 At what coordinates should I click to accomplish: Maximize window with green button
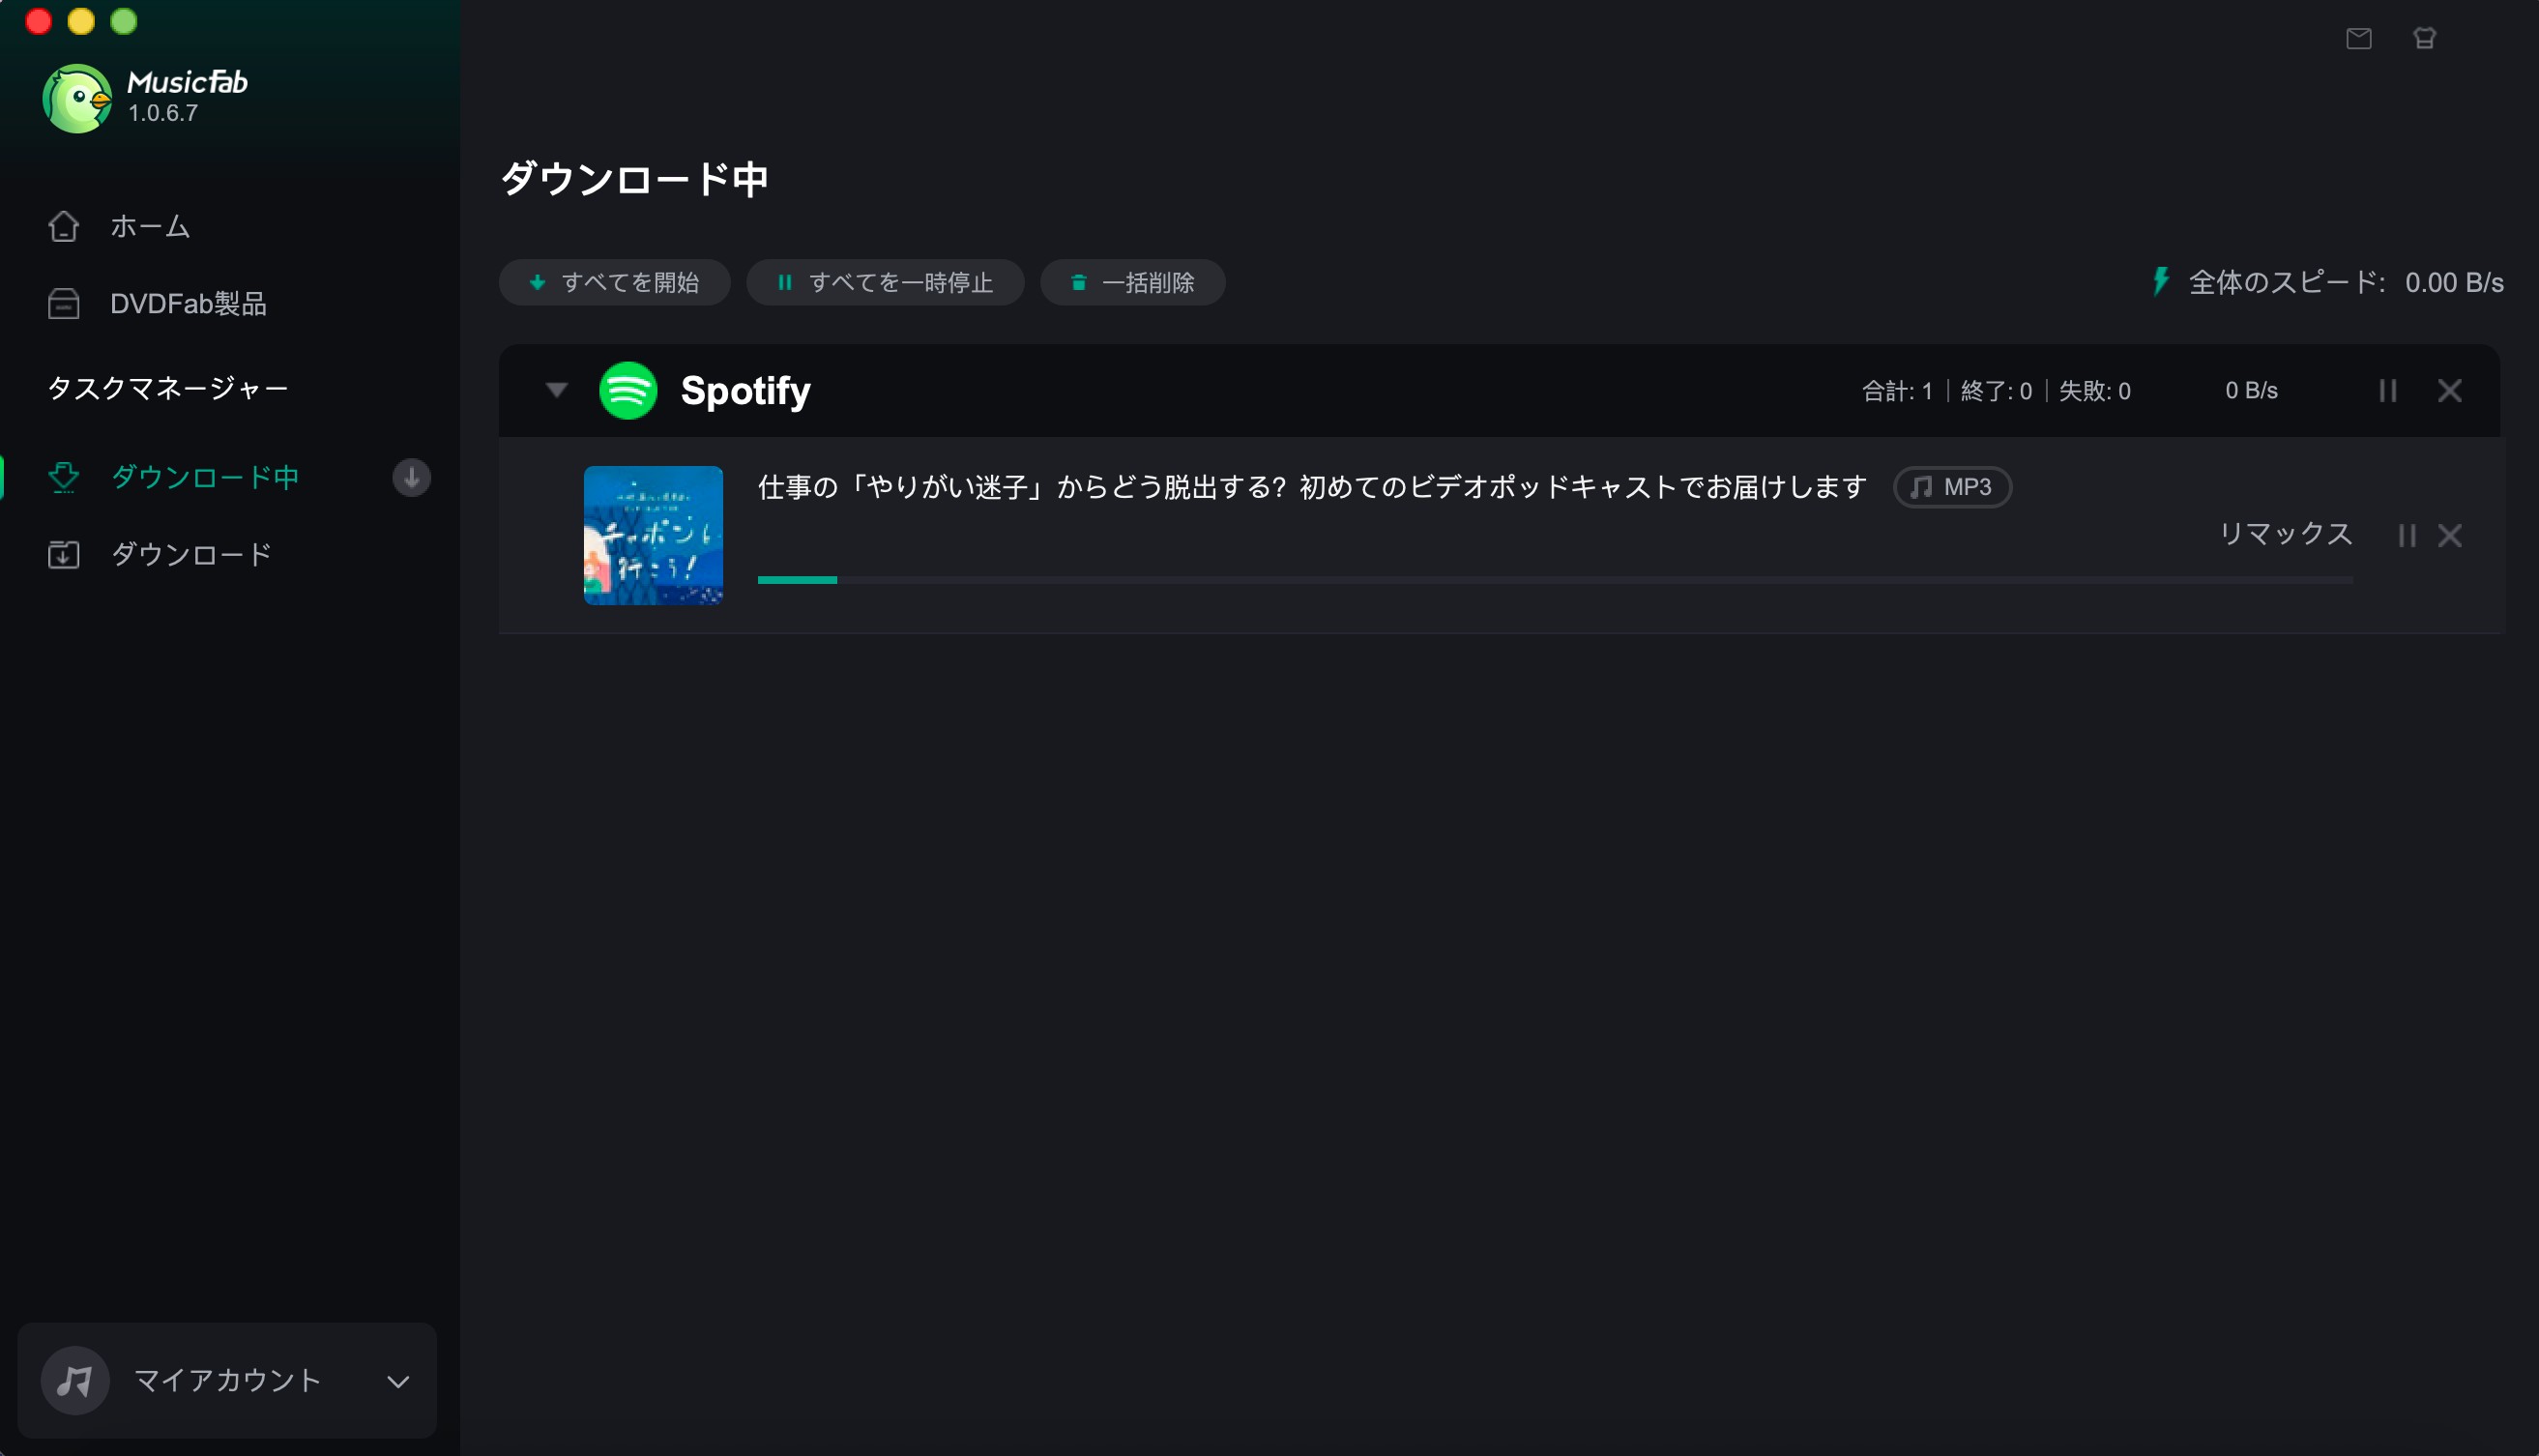pos(124,21)
